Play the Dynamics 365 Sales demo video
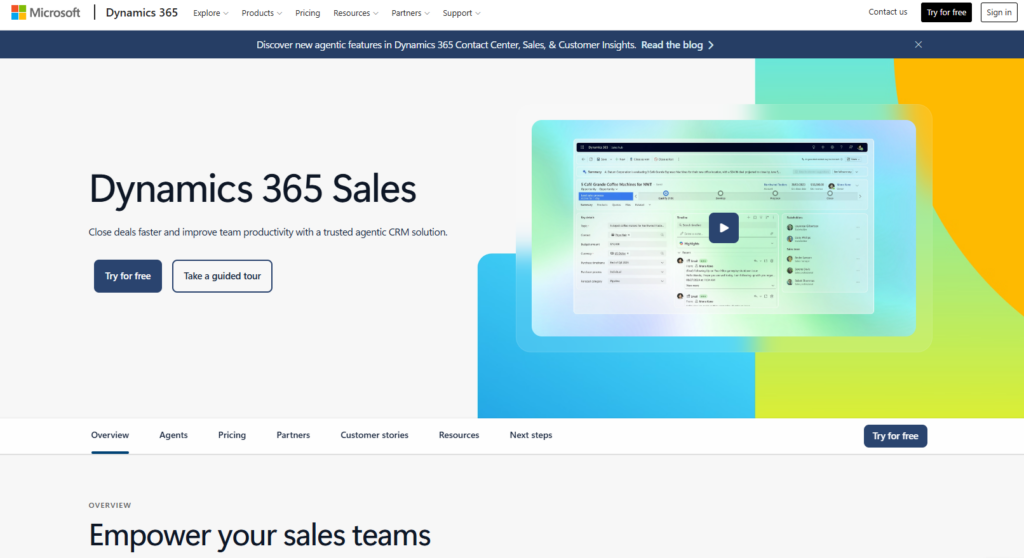 pos(724,228)
